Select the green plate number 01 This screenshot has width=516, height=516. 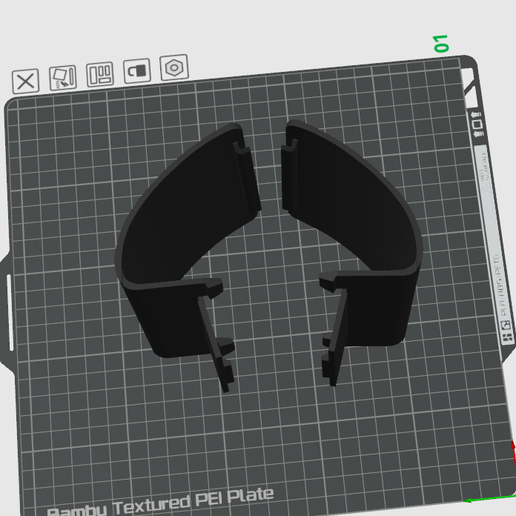[441, 43]
